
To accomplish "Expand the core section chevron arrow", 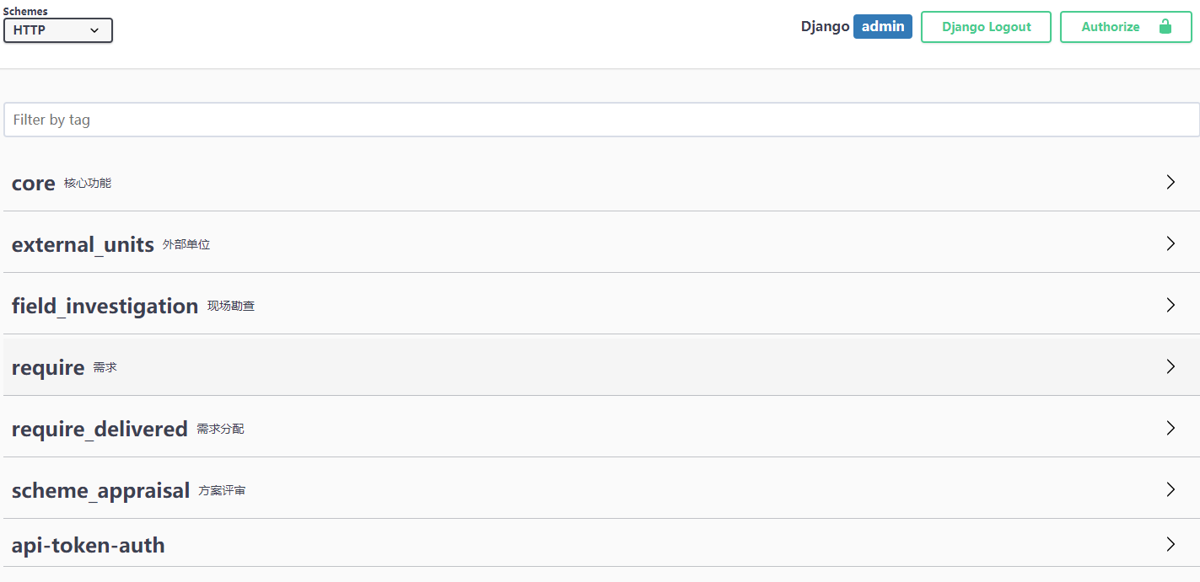I will [x=1171, y=182].
